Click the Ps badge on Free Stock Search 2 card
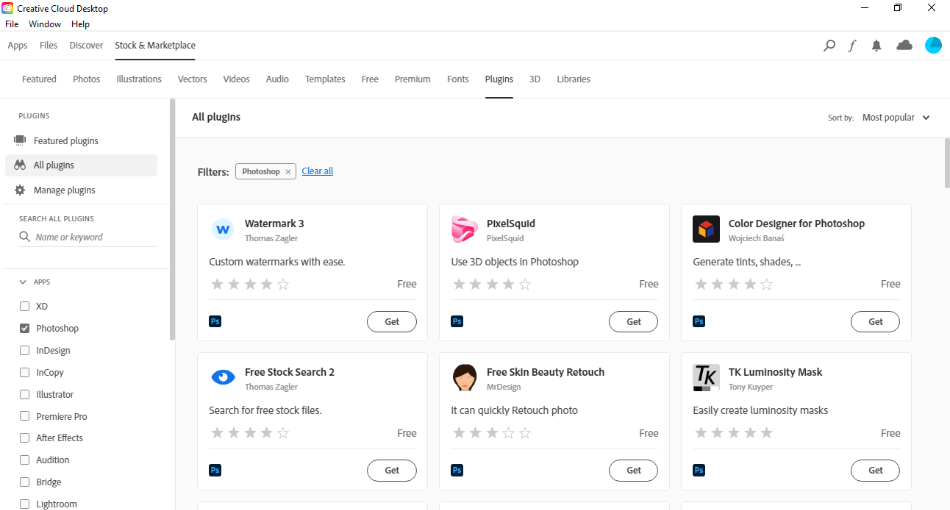Screen dimensions: 950x510 [215, 470]
